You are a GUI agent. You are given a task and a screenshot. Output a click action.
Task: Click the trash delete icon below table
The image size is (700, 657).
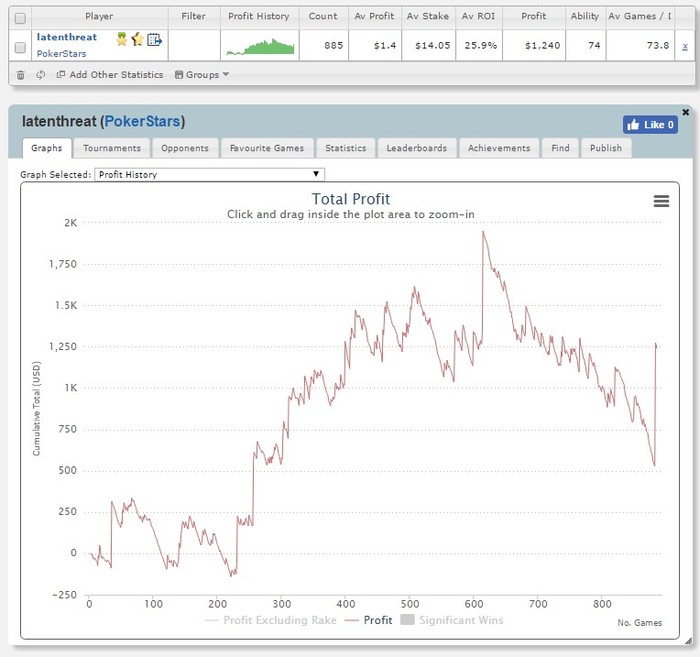(x=21, y=75)
